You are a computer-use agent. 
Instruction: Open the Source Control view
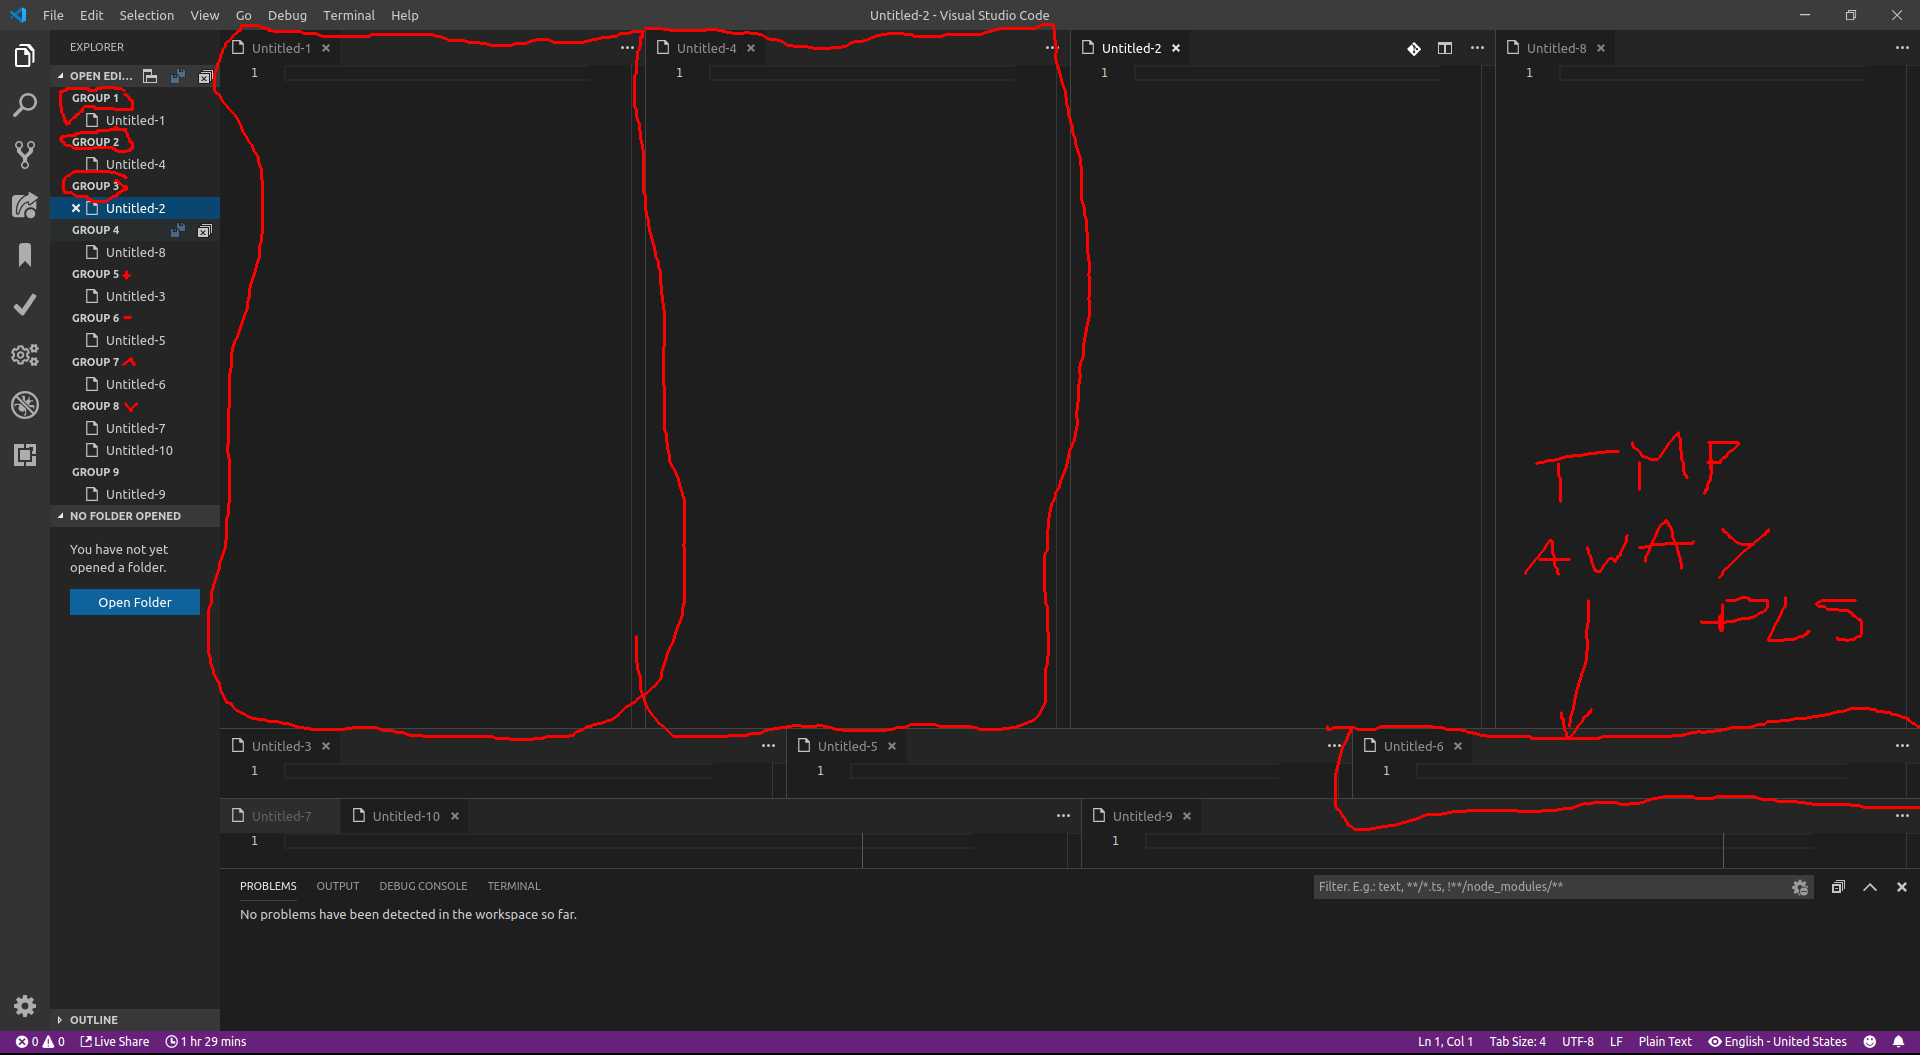[25, 155]
